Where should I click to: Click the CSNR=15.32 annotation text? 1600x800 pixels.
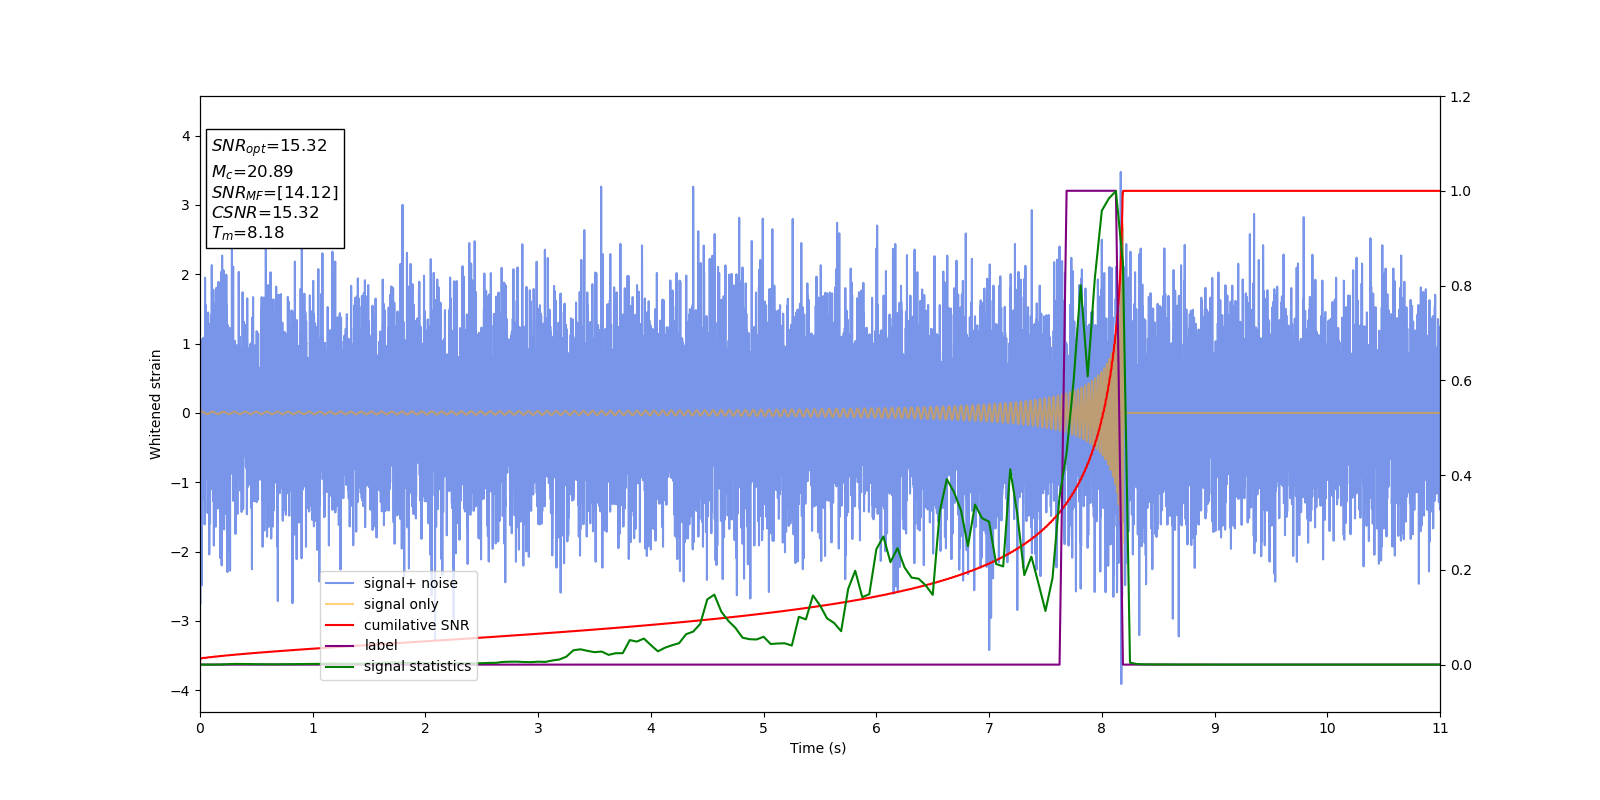click(x=265, y=213)
